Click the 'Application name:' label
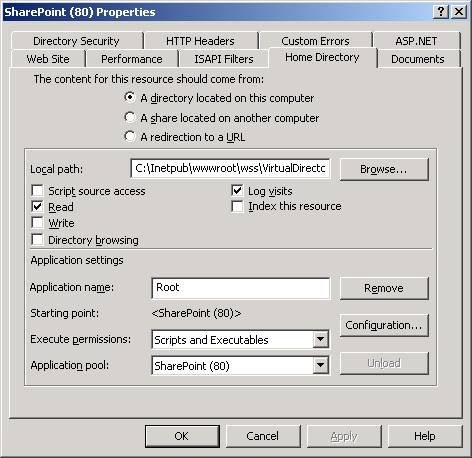472x458 pixels. click(x=72, y=287)
